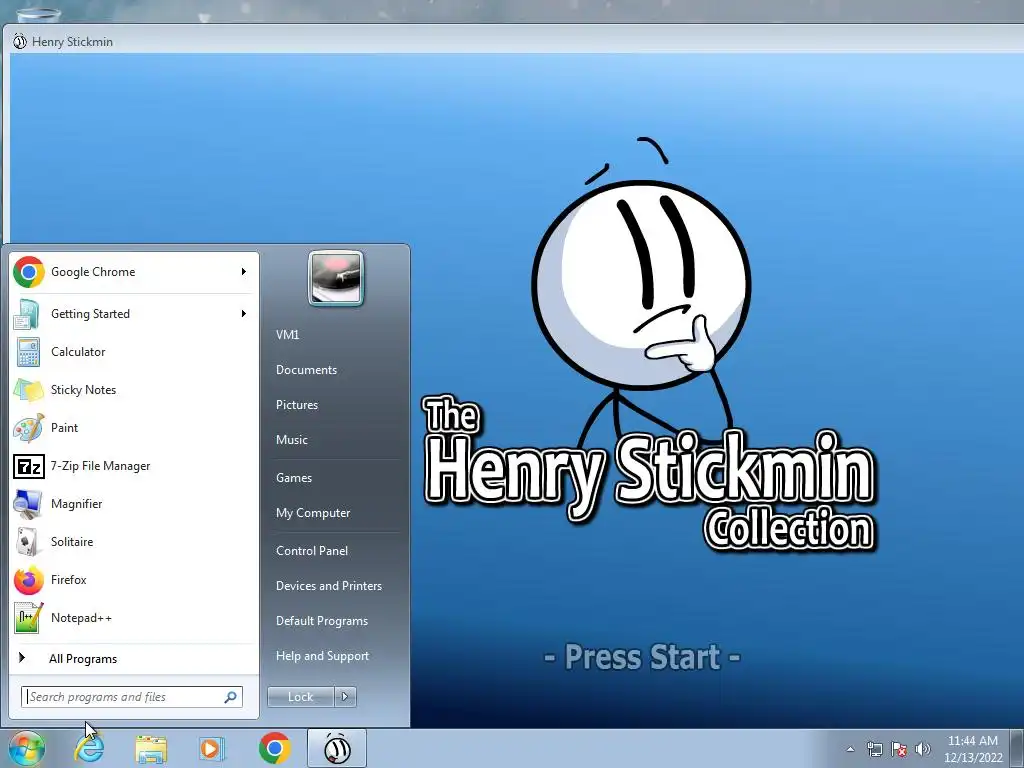Click the taskbar clock and date
The height and width of the screenshot is (768, 1024).
[973, 749]
